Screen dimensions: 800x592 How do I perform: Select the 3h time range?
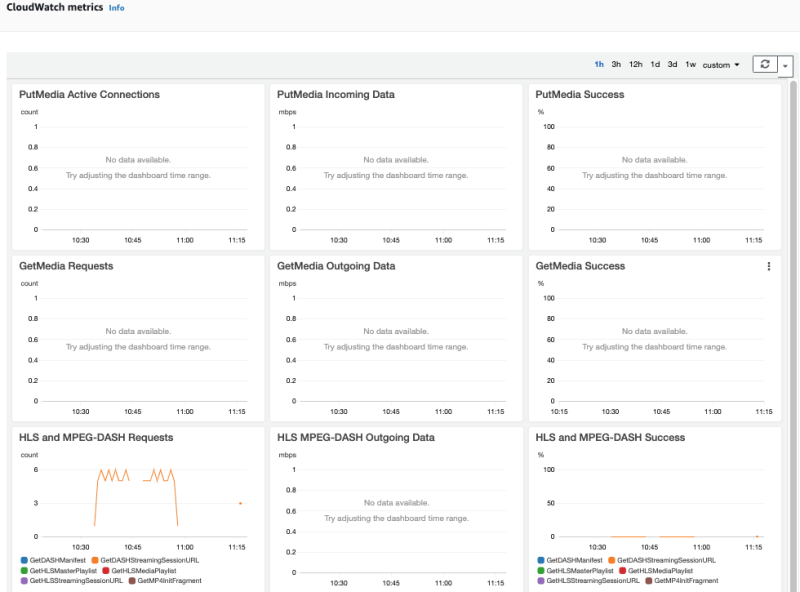tap(616, 63)
